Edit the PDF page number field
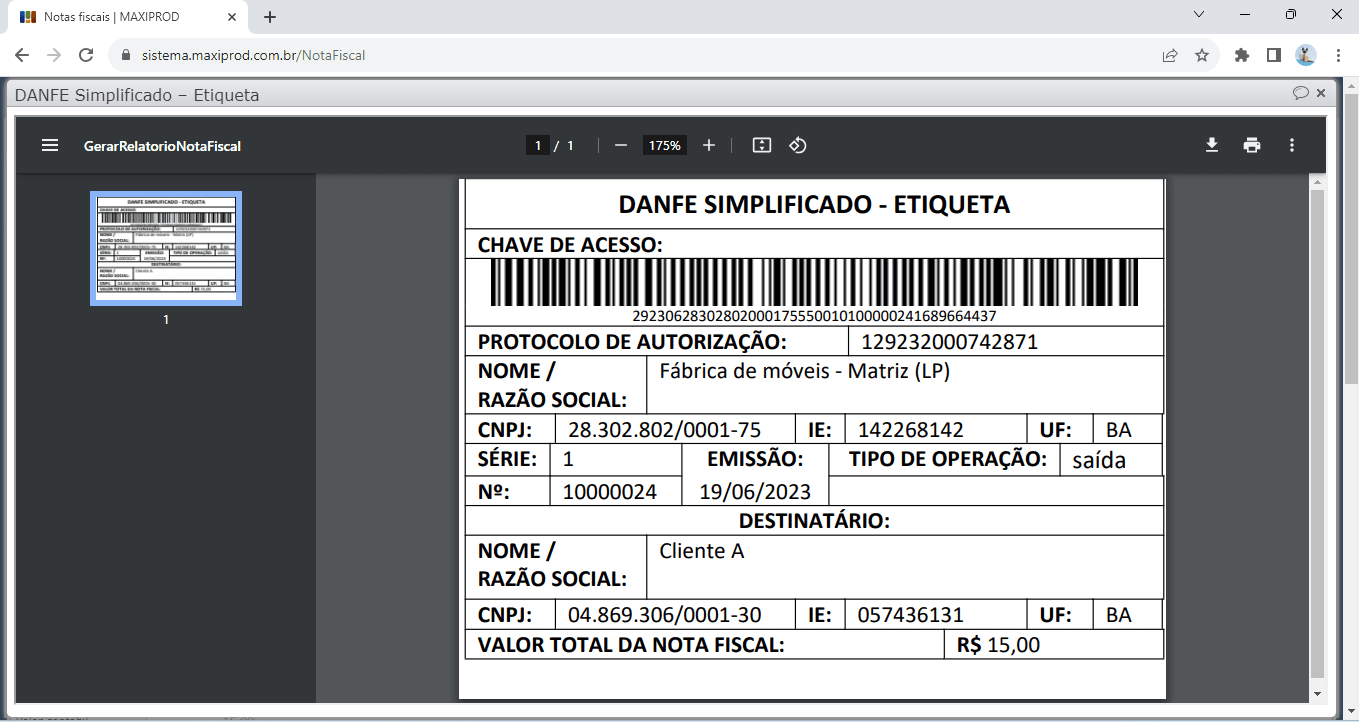Screen dimensions: 1359x722 [x=538, y=146]
